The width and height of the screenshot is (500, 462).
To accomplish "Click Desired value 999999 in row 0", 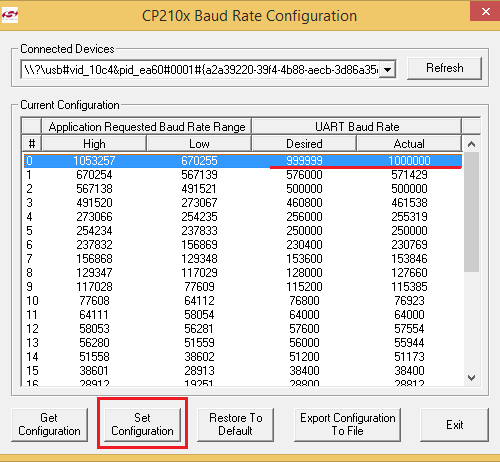I will (x=304, y=161).
